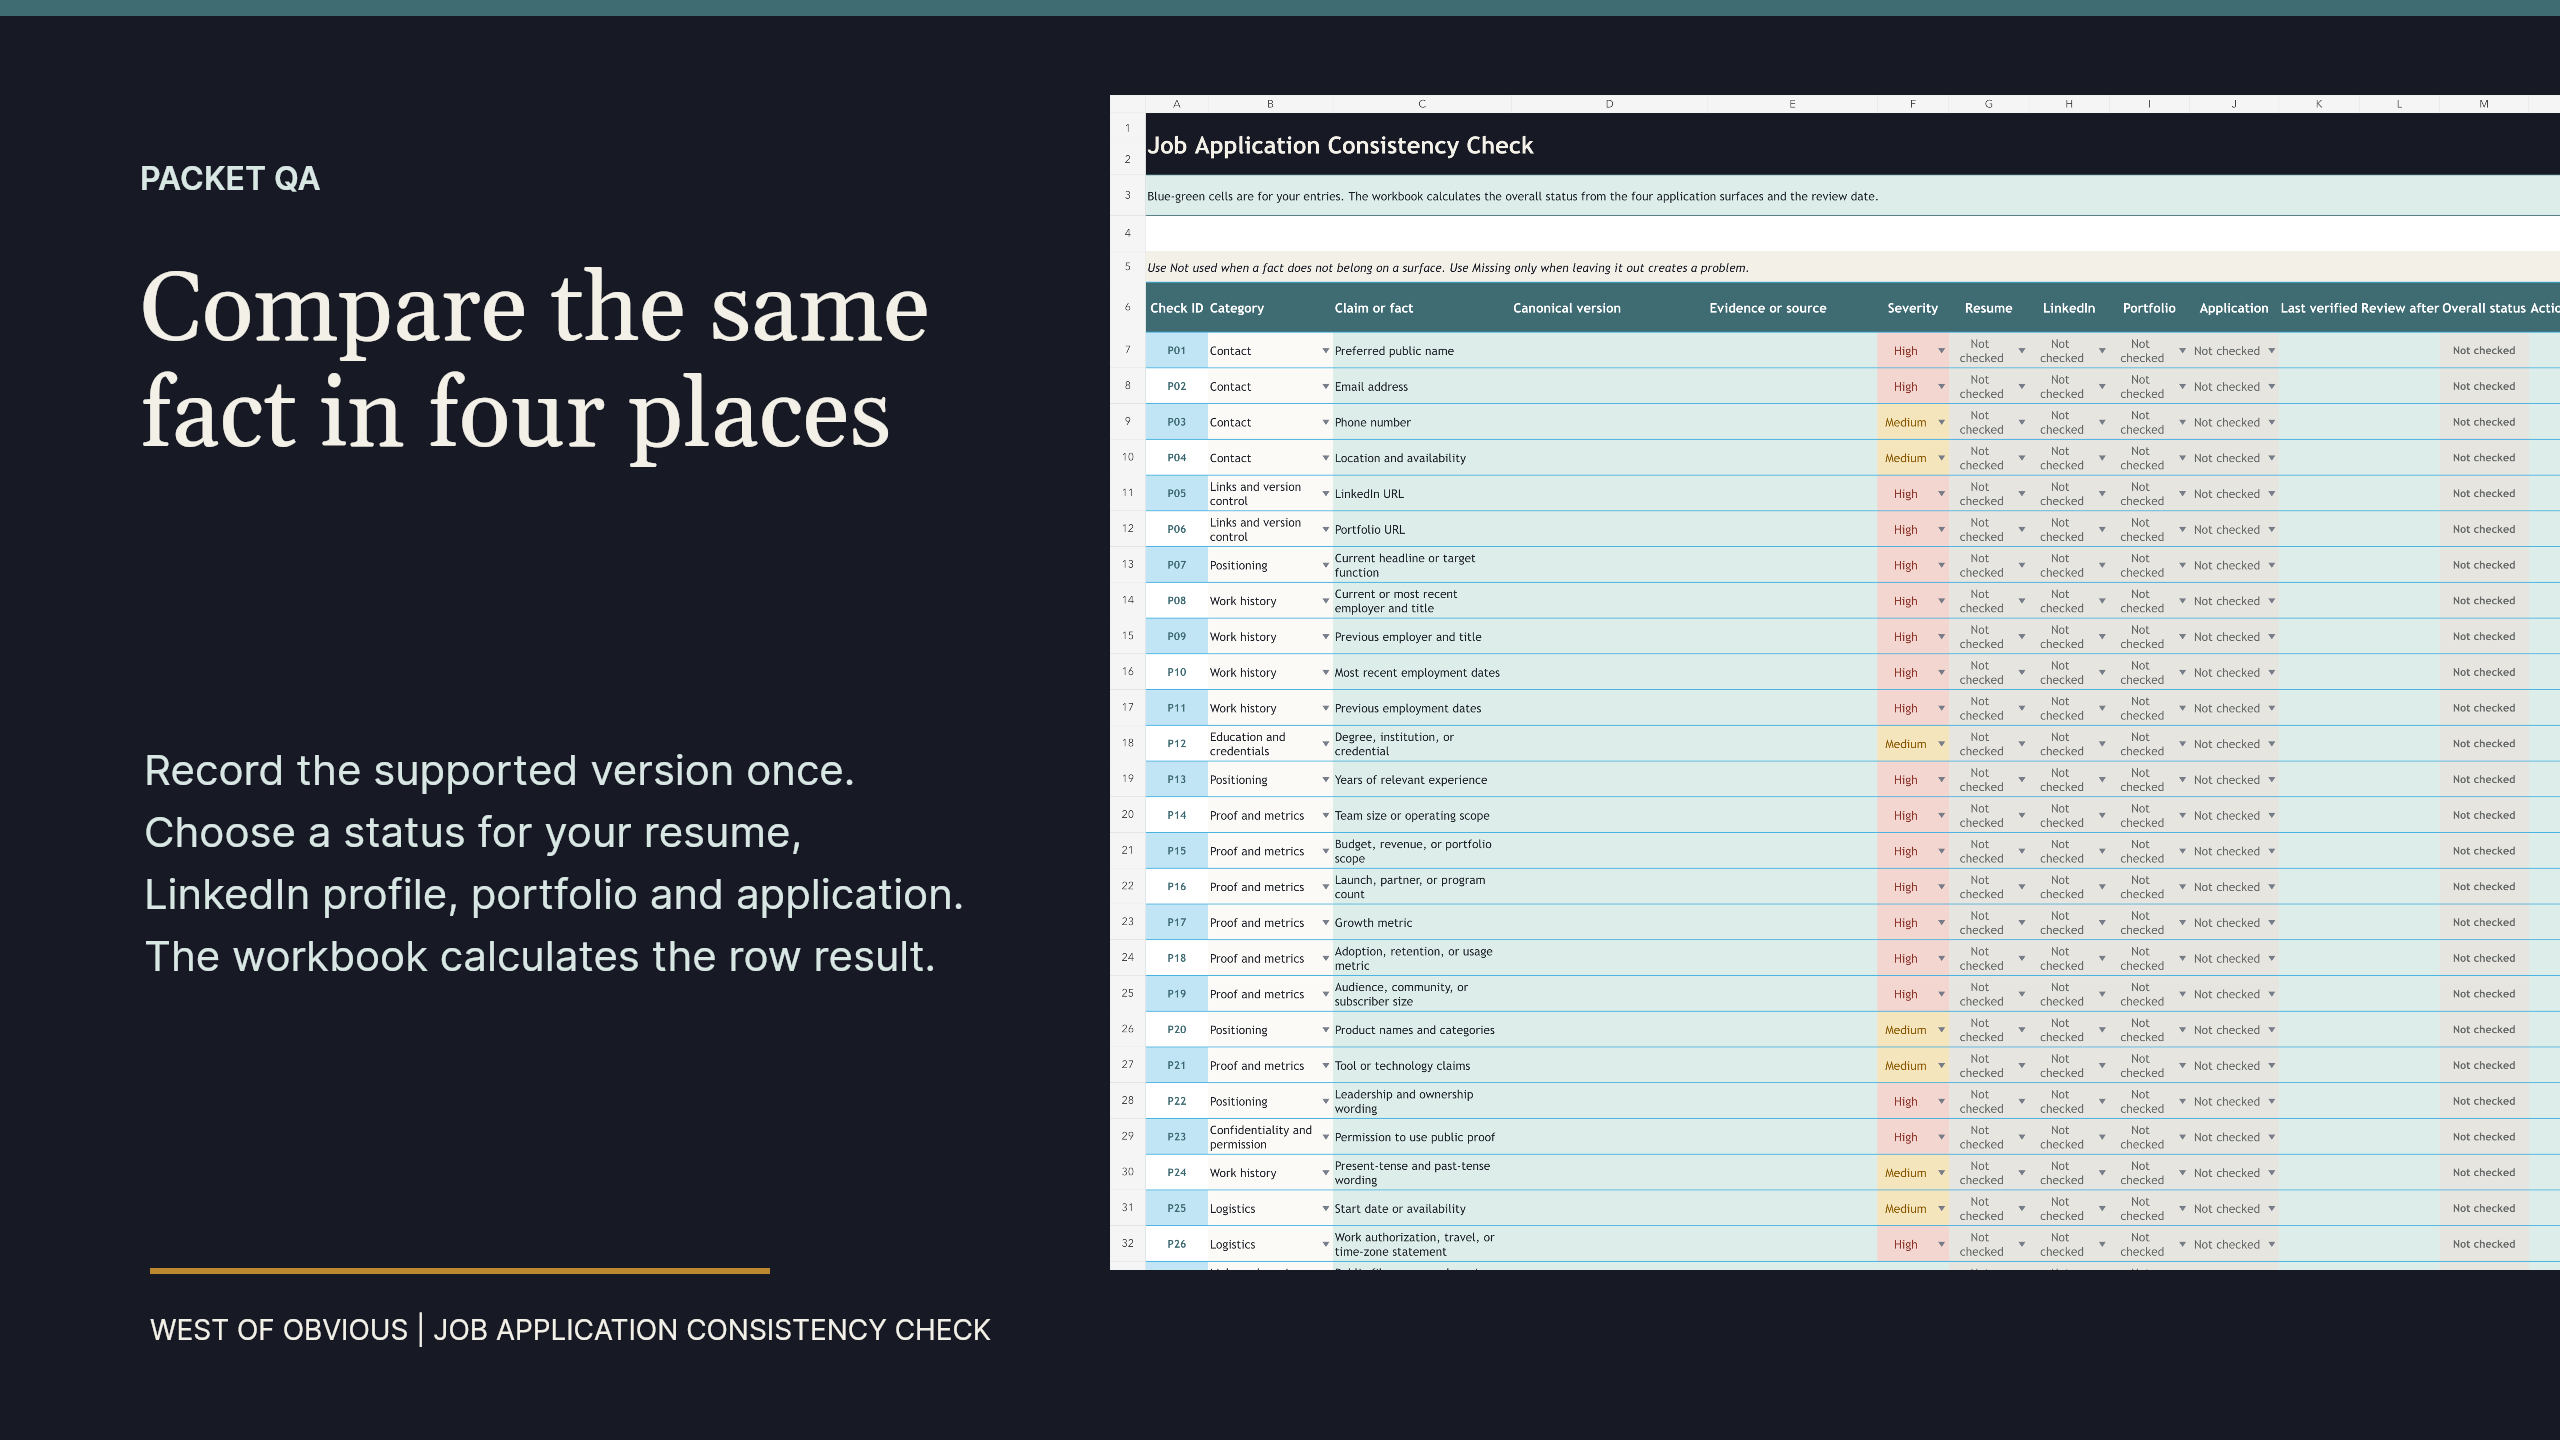
Task: Select 'Product names and categories' cell
Action: click(1421, 1030)
